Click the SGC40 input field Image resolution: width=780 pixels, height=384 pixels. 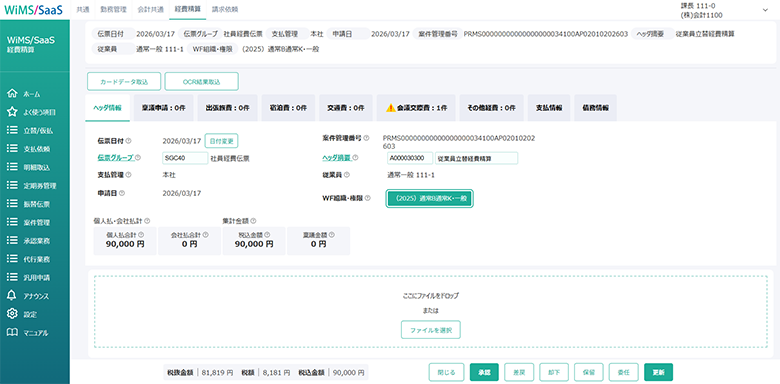pos(185,158)
